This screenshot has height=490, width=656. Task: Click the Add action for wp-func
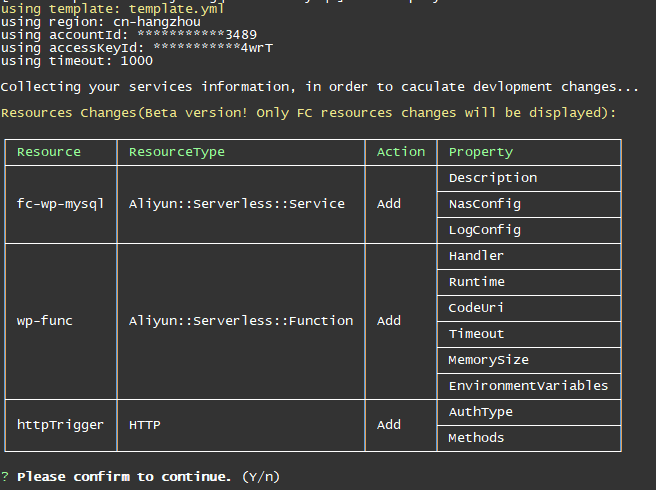pos(389,321)
